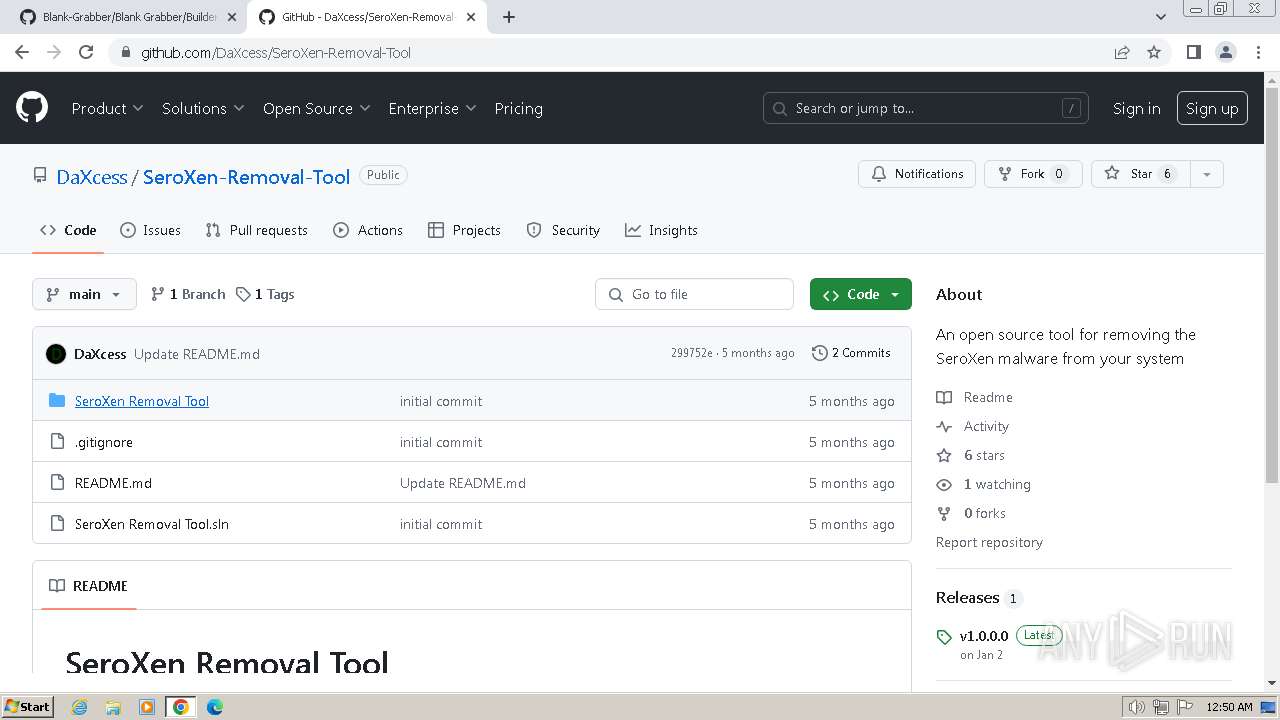Image resolution: width=1280 pixels, height=720 pixels.
Task: Open Chrome three-dot menu
Action: click(x=1258, y=52)
